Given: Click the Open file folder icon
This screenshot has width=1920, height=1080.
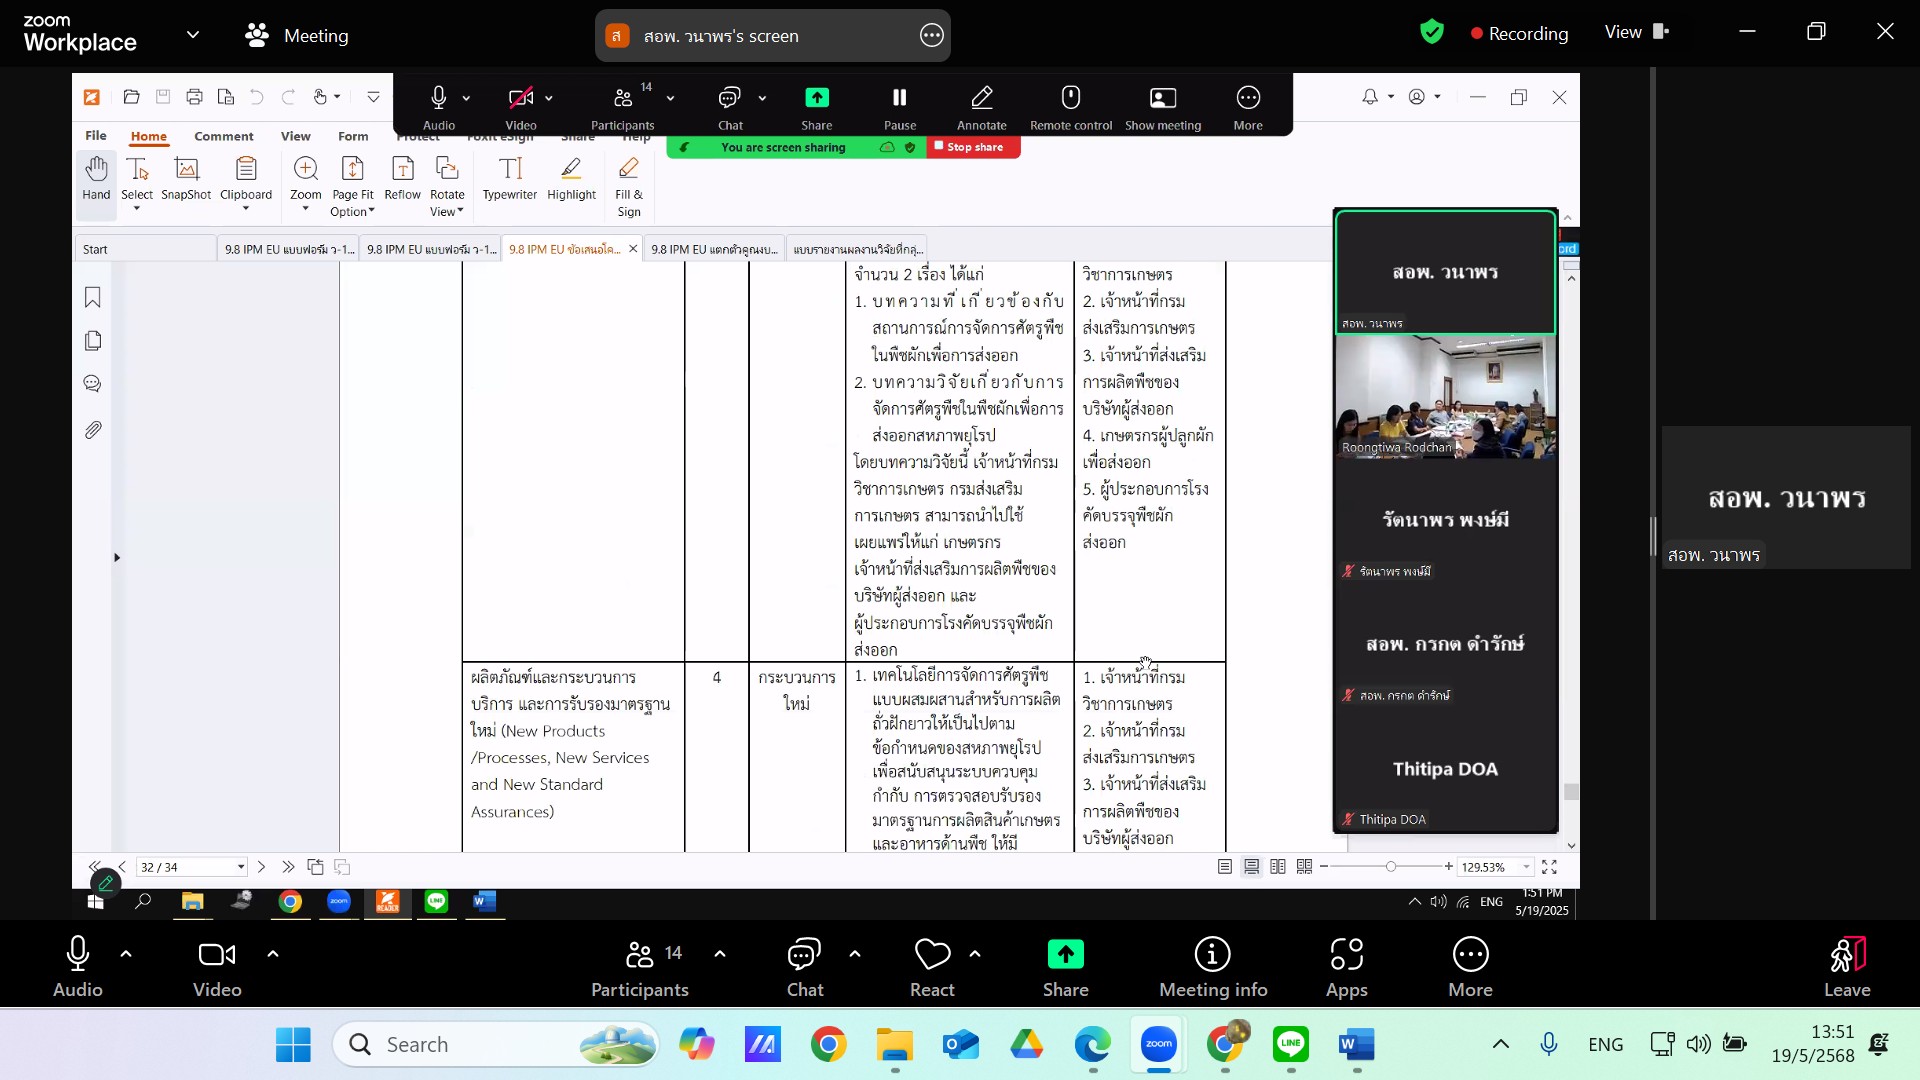Looking at the screenshot, I should (x=131, y=97).
